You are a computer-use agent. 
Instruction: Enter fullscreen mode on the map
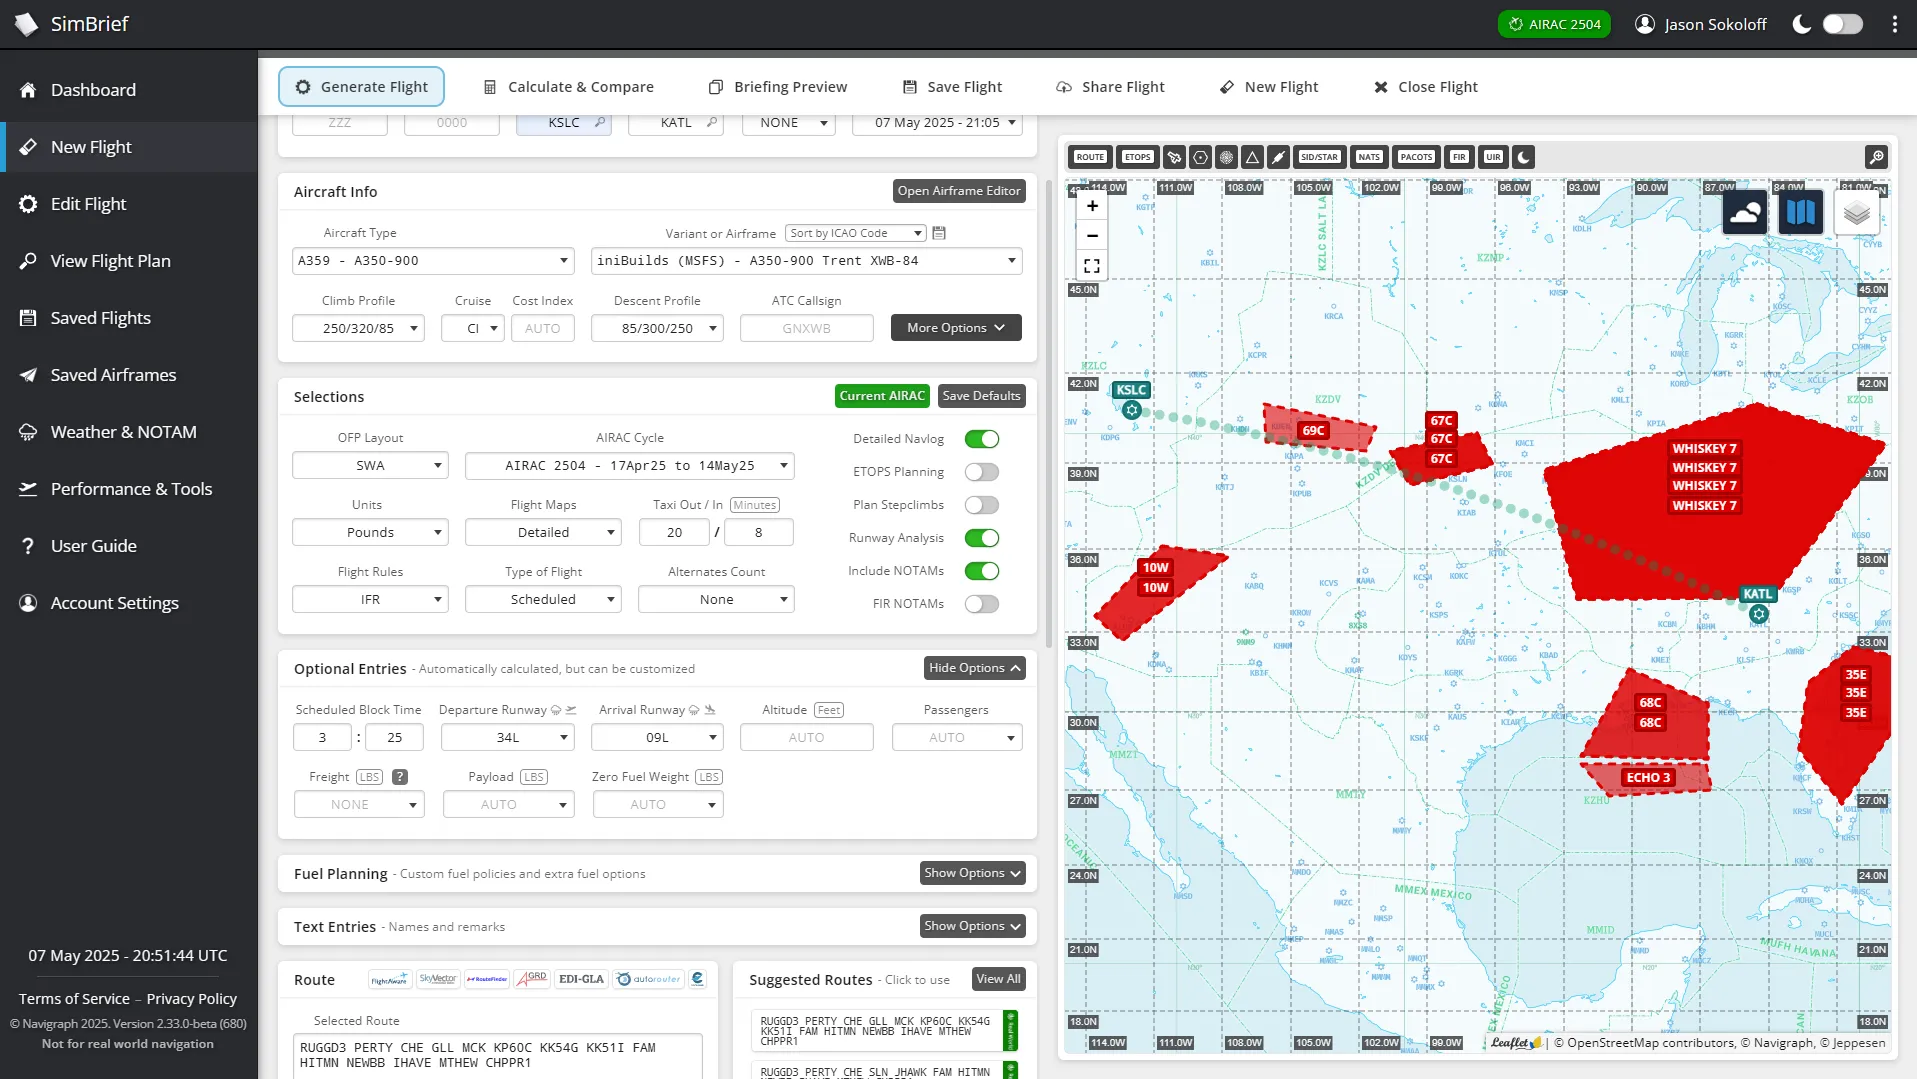pyautogui.click(x=1092, y=266)
